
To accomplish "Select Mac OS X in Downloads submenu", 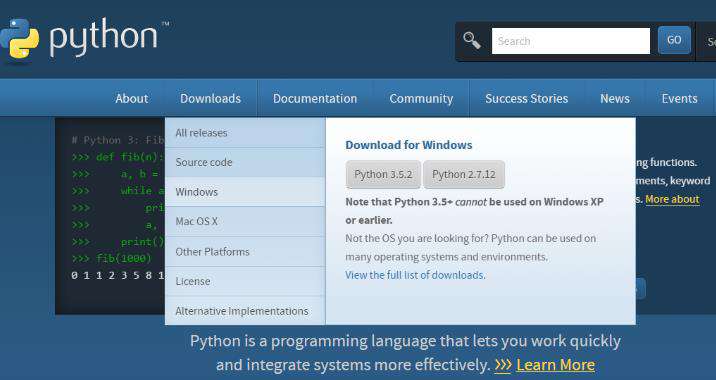I will [x=245, y=222].
